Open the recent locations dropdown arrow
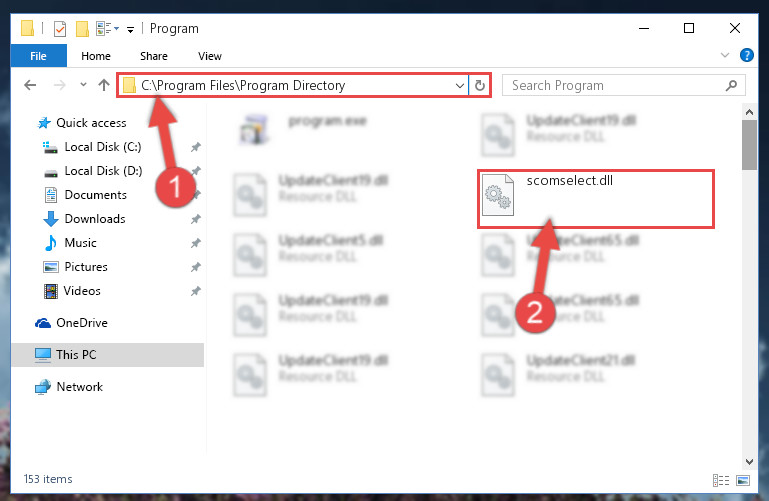Screen dimensions: 769x501 click(83, 85)
